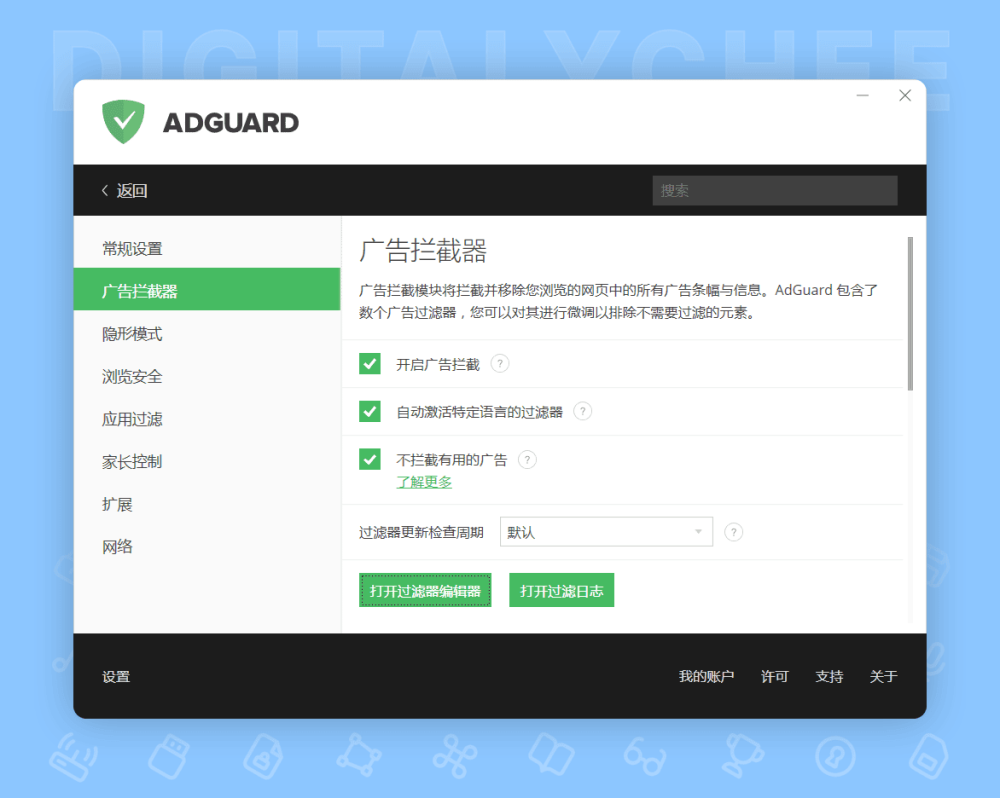Disable the 不拦截有用的广告 checkbox
This screenshot has width=1000, height=798.
[370, 459]
